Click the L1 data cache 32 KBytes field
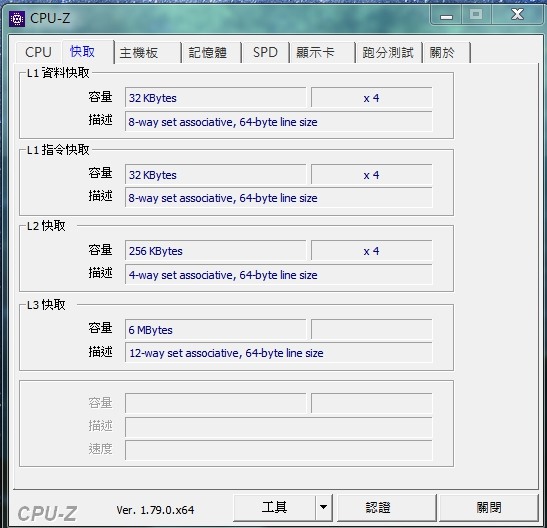Screen dimensions: 547x528 pos(215,98)
